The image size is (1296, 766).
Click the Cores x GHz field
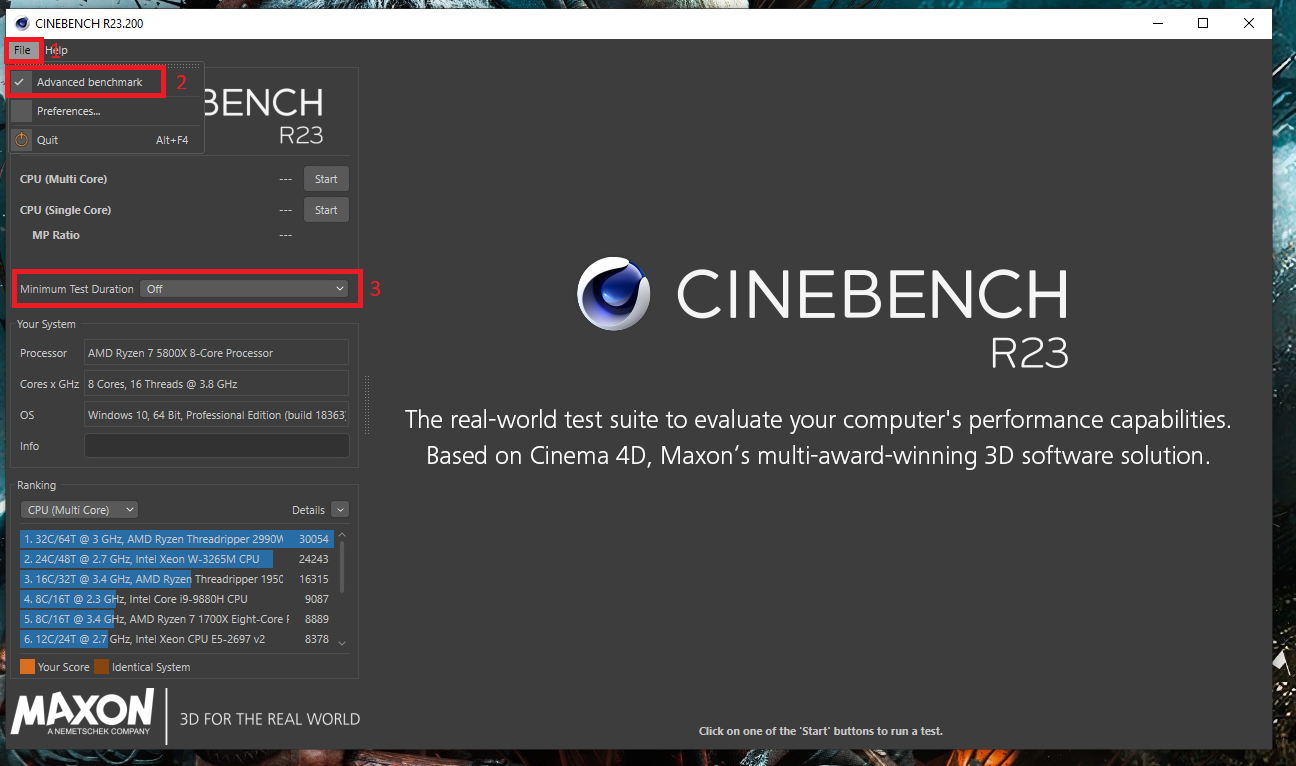point(216,384)
